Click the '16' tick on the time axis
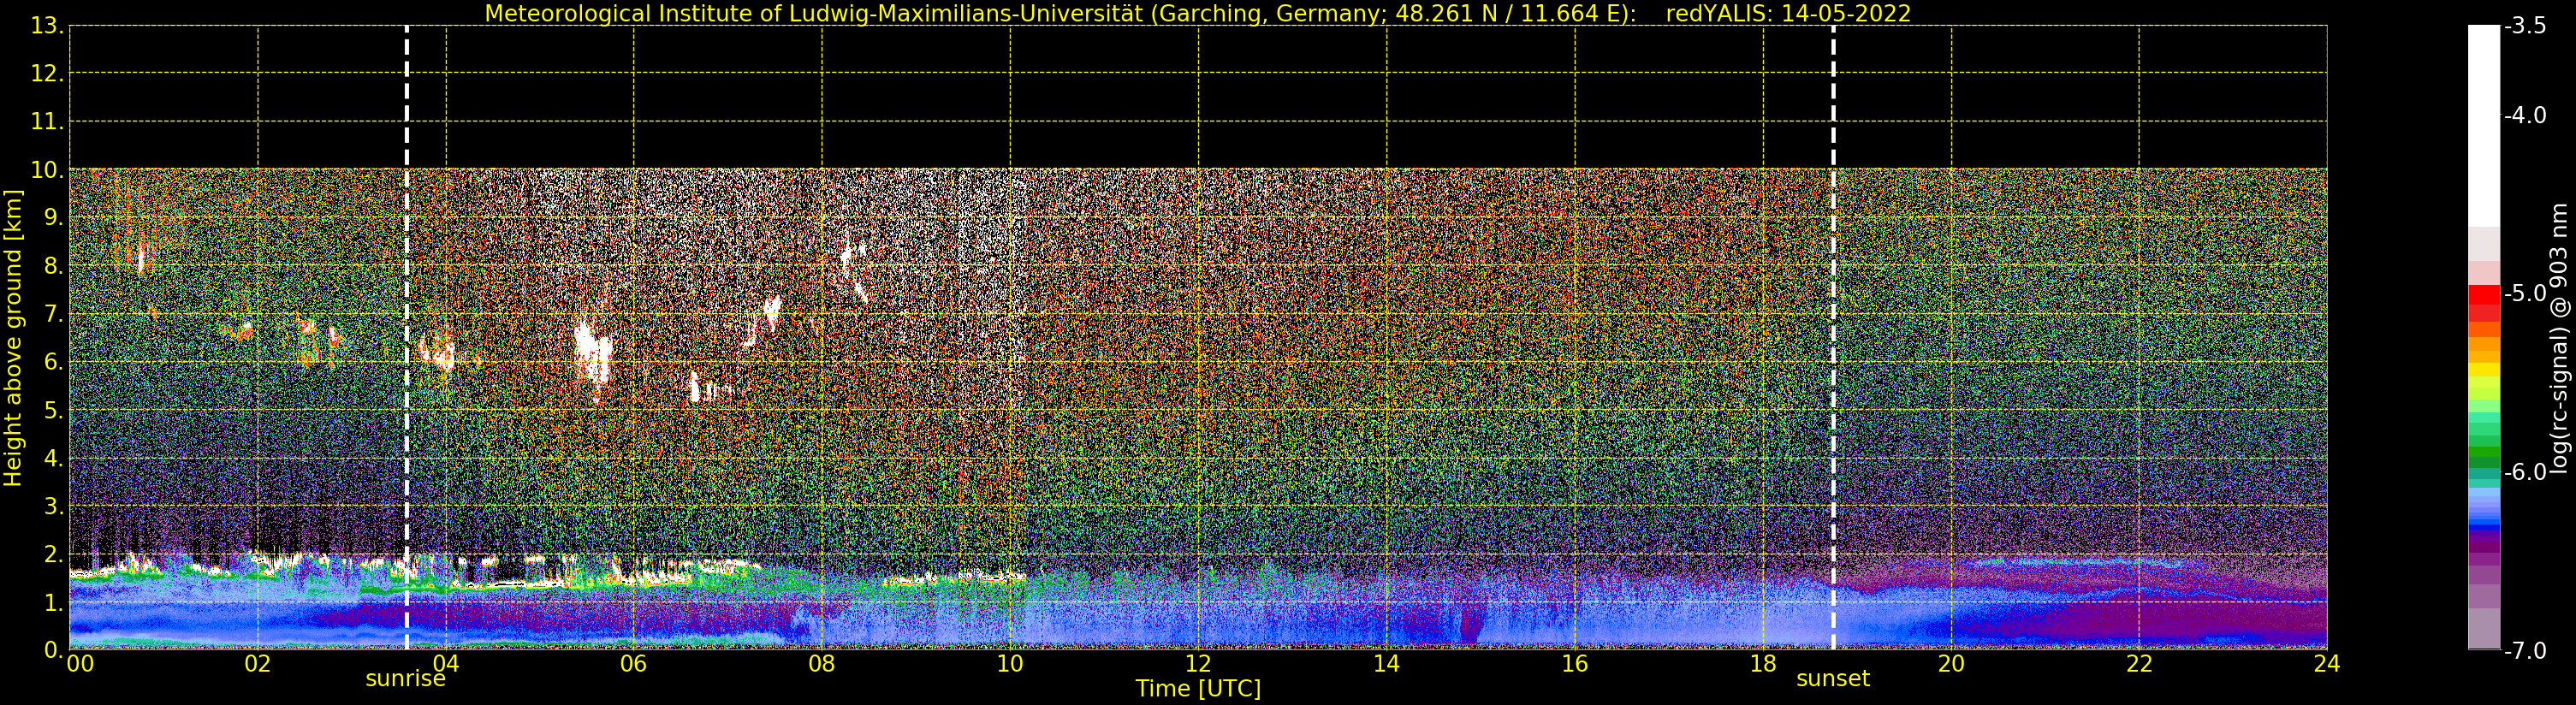2576x705 pixels. pyautogui.click(x=1574, y=664)
